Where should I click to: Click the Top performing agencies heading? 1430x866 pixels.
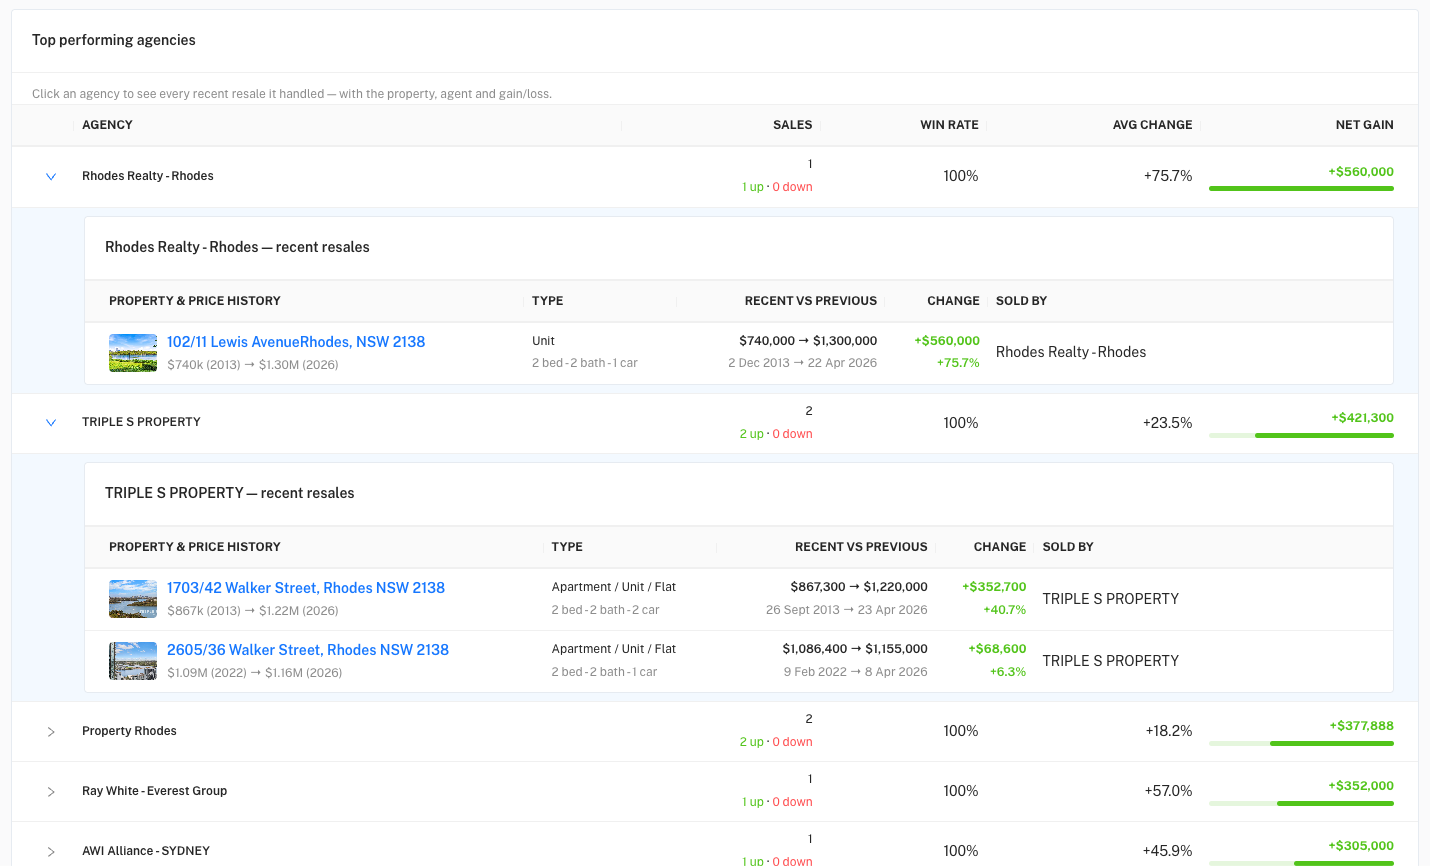coord(114,40)
